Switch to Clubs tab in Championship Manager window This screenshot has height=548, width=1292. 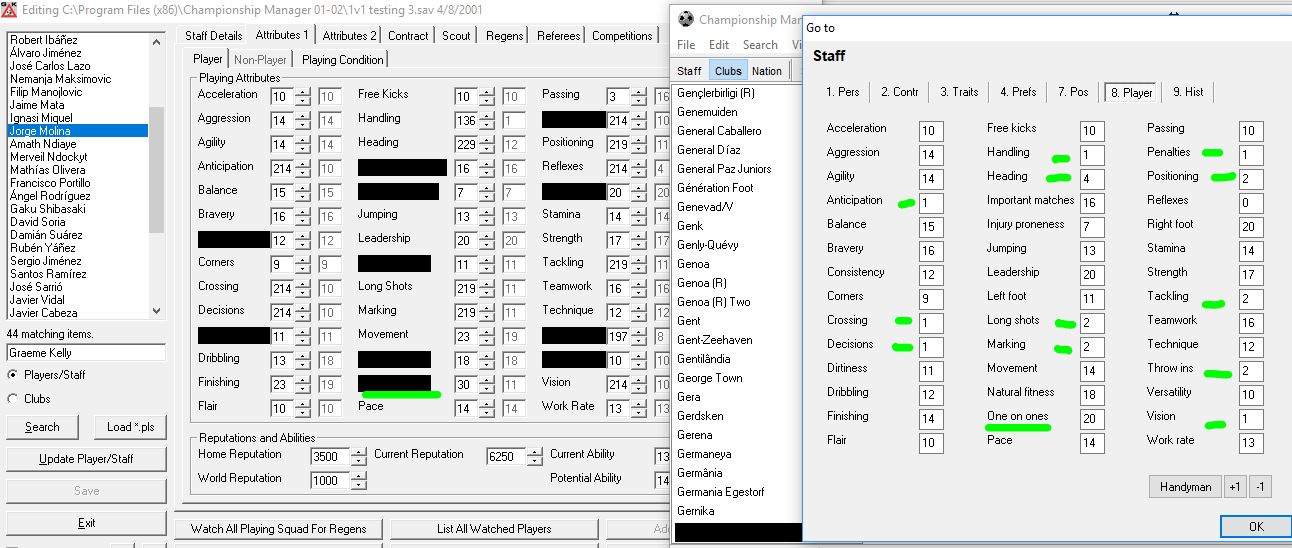click(728, 71)
